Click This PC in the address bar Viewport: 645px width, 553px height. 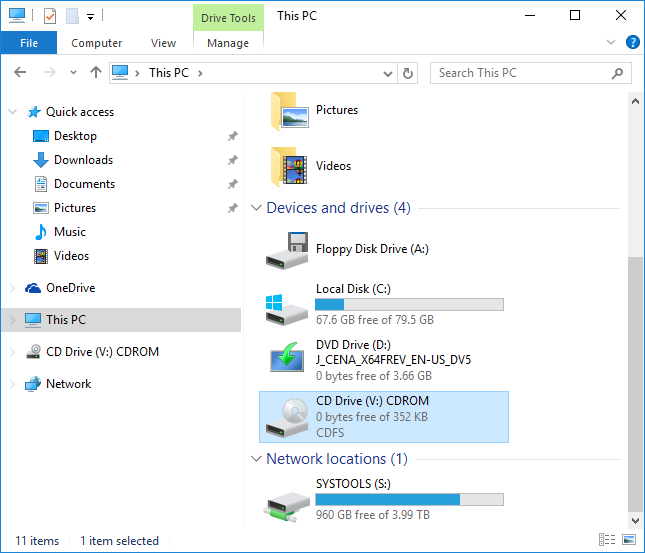(169, 73)
